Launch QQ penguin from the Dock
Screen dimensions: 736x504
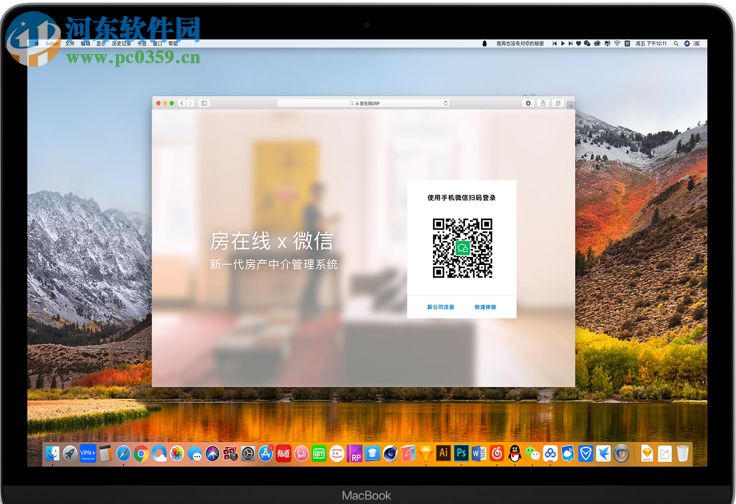(x=515, y=454)
